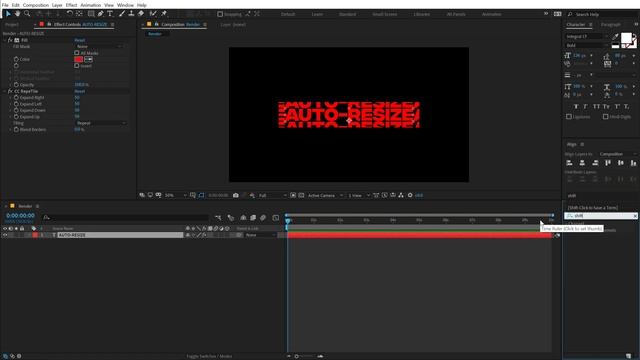Select the Puppet Pin tool

[x=164, y=14]
